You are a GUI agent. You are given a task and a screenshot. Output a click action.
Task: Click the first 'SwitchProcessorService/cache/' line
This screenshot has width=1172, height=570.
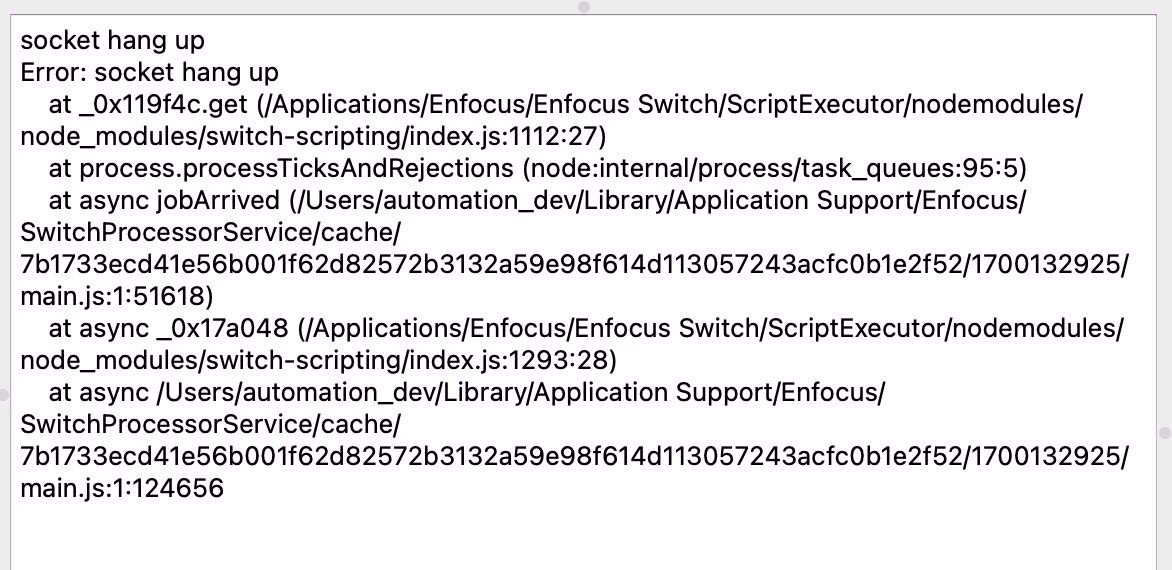(x=210, y=233)
